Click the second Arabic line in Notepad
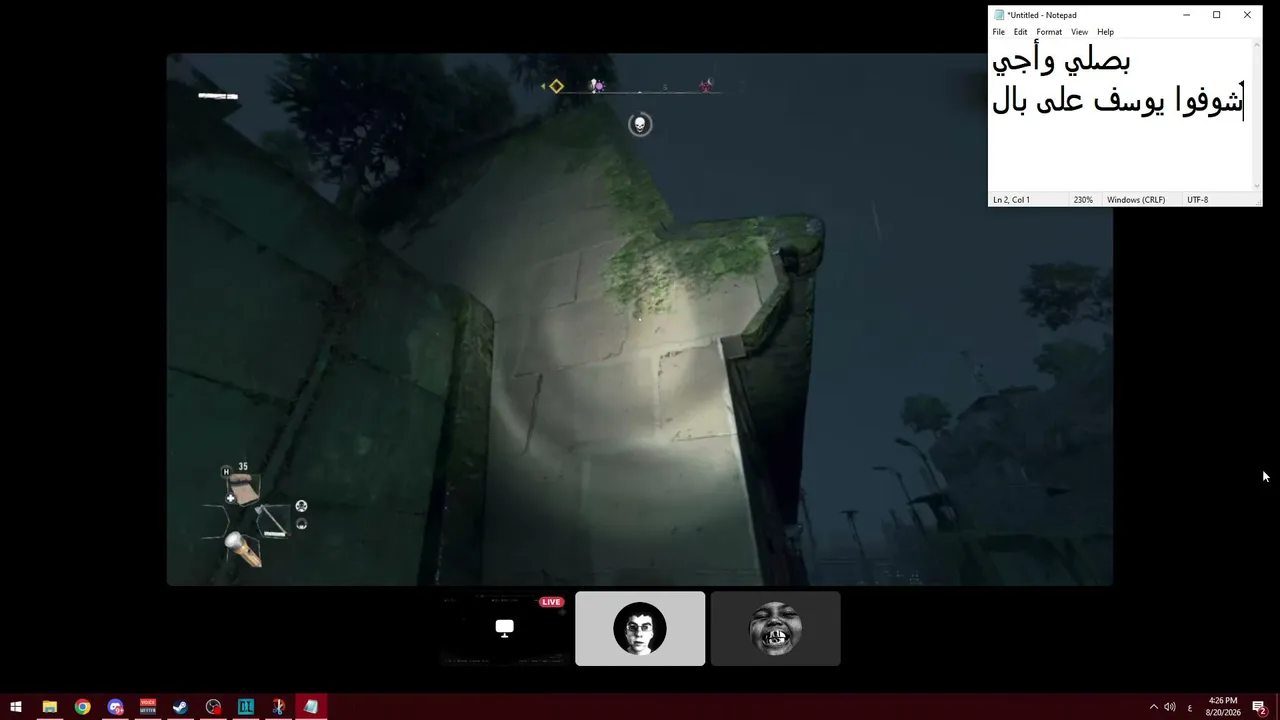Image resolution: width=1280 pixels, height=720 pixels. [x=1117, y=101]
